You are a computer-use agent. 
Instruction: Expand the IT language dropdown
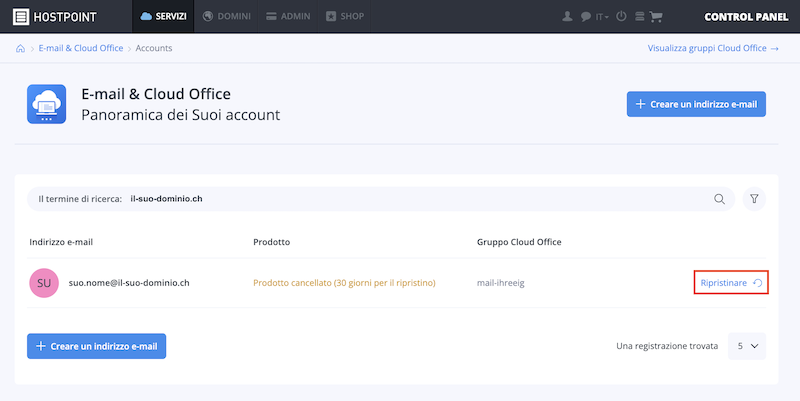[602, 17]
